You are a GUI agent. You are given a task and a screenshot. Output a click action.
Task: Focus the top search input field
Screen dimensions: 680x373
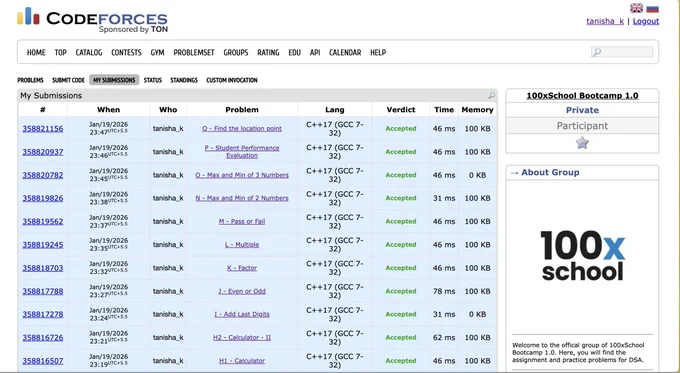622,52
